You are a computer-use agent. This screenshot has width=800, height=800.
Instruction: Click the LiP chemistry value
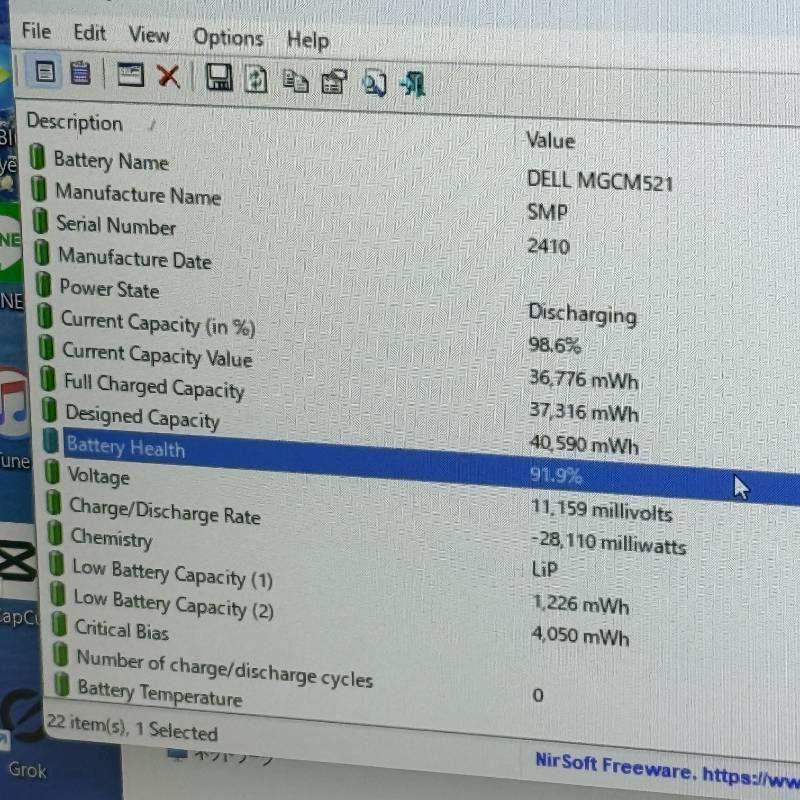tap(544, 568)
